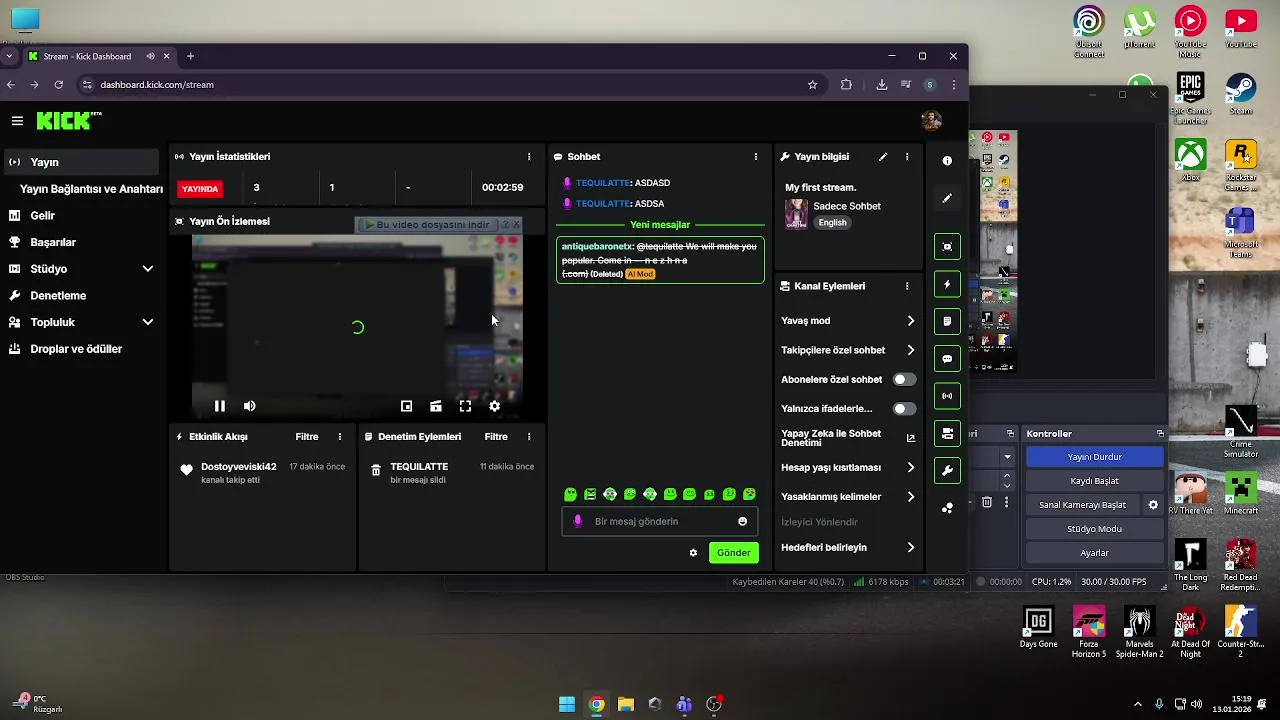The image size is (1280, 720).
Task: Expand Topluluk sidebar section
Action: 148,322
